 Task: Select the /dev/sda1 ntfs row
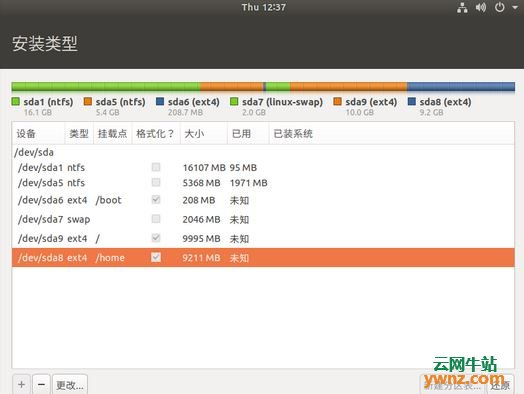(263, 167)
